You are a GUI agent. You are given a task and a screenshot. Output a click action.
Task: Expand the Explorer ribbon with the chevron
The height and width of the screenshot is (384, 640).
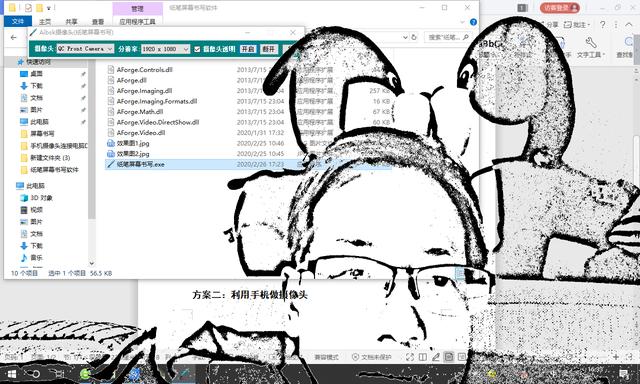(x=462, y=22)
